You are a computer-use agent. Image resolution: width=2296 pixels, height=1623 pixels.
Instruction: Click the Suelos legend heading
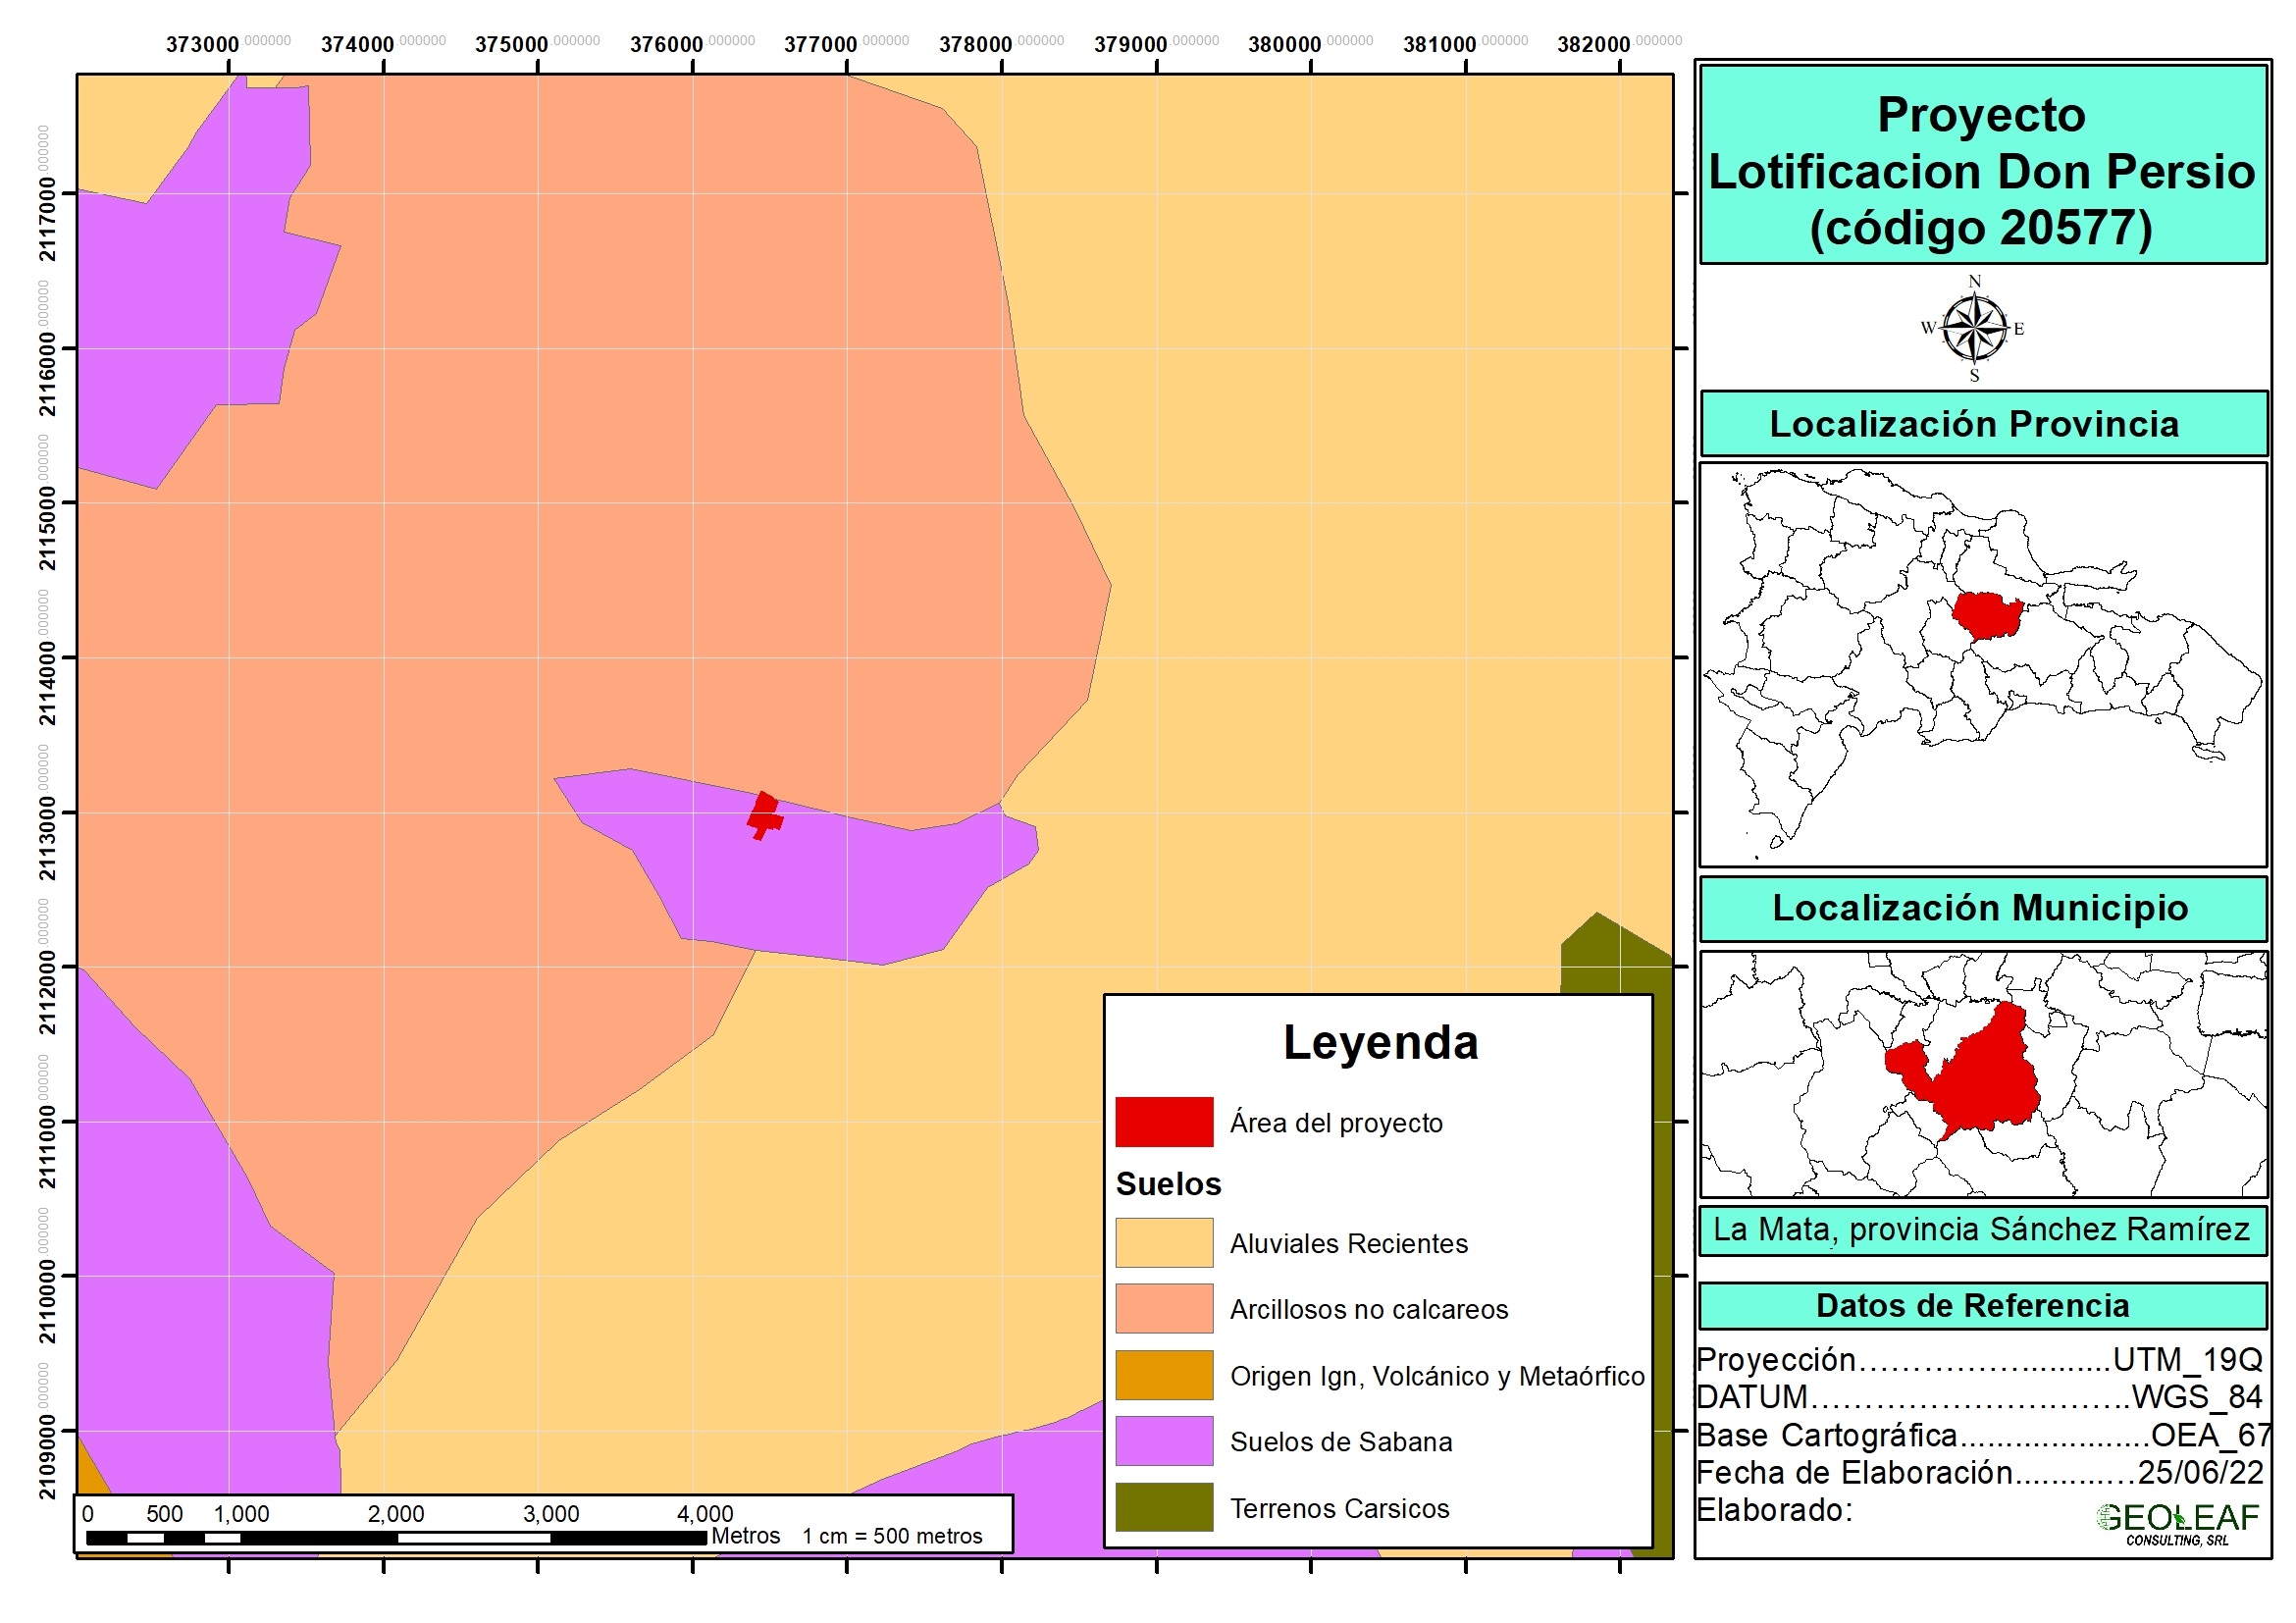[1168, 1184]
